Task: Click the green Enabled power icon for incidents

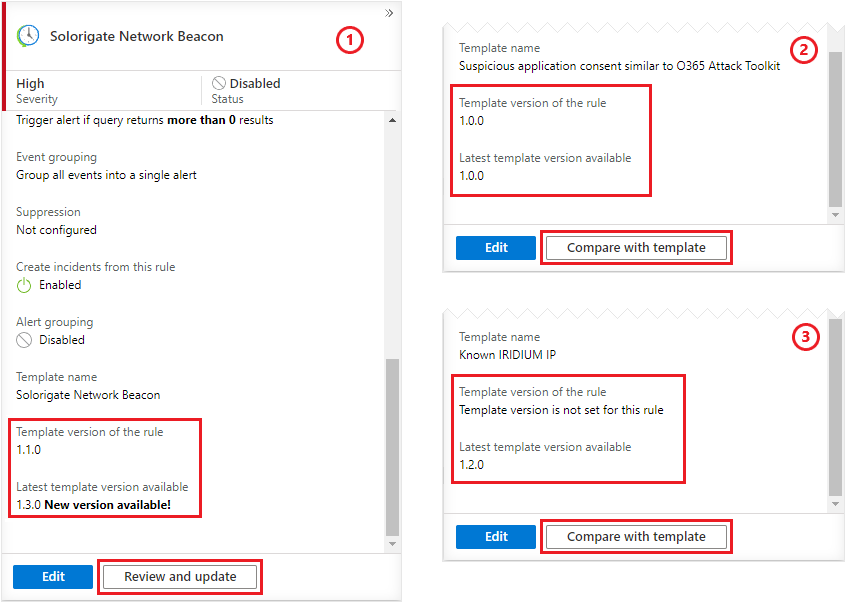Action: point(24,285)
